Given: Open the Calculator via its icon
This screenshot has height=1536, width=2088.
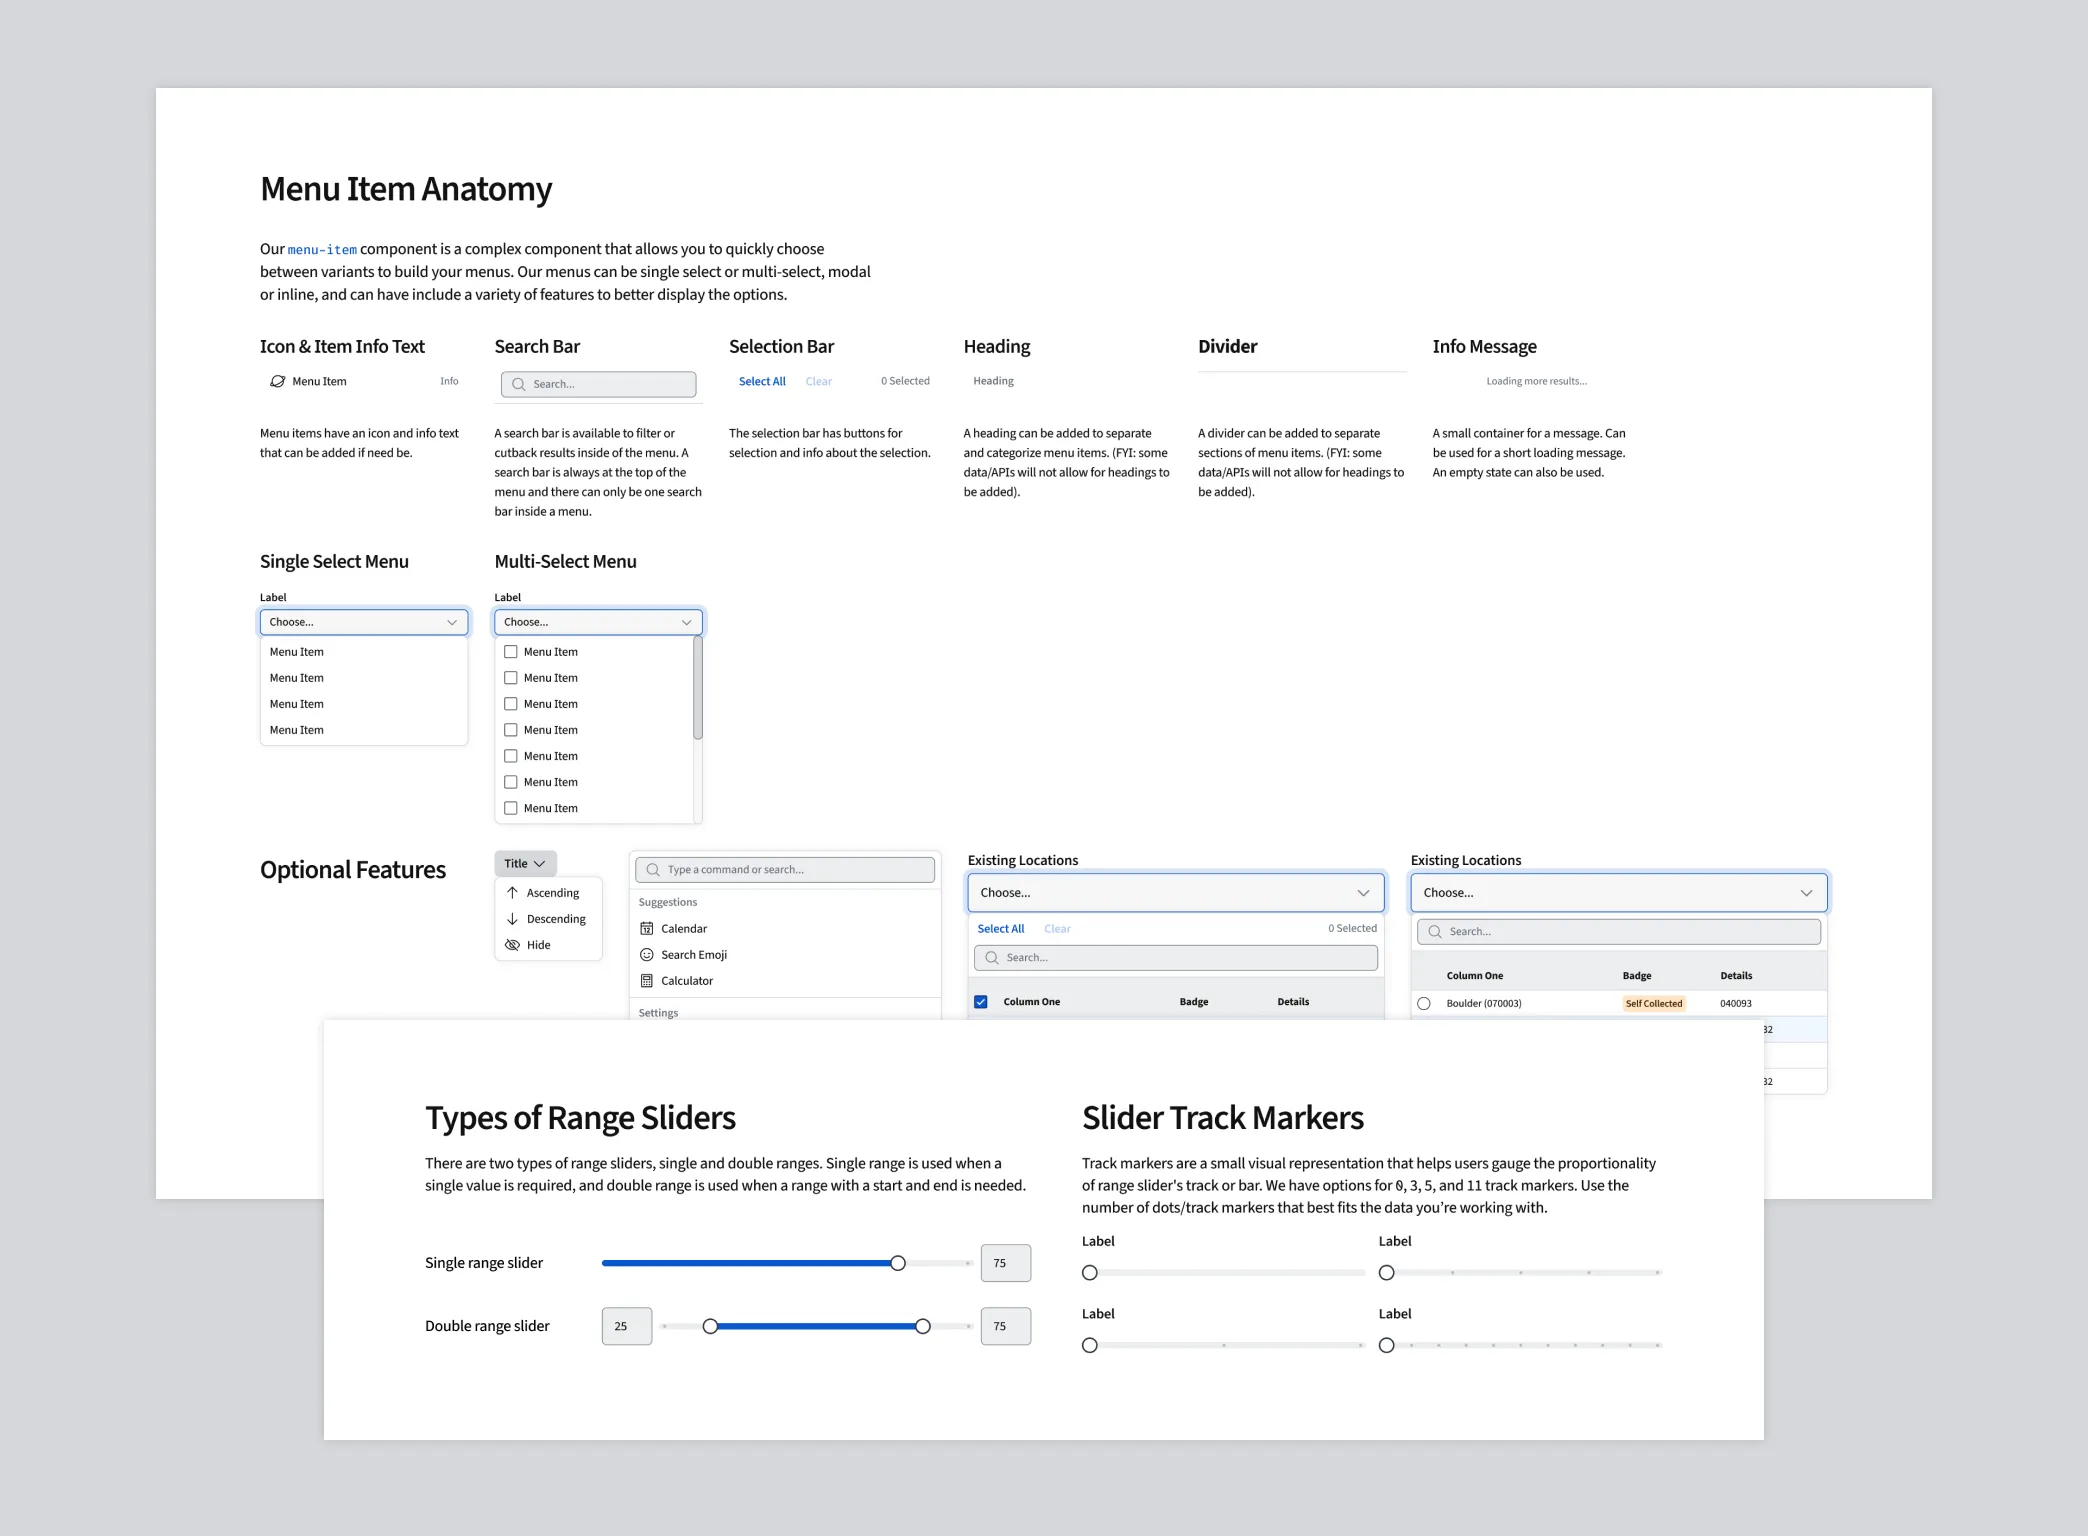Looking at the screenshot, I should pyautogui.click(x=648, y=980).
